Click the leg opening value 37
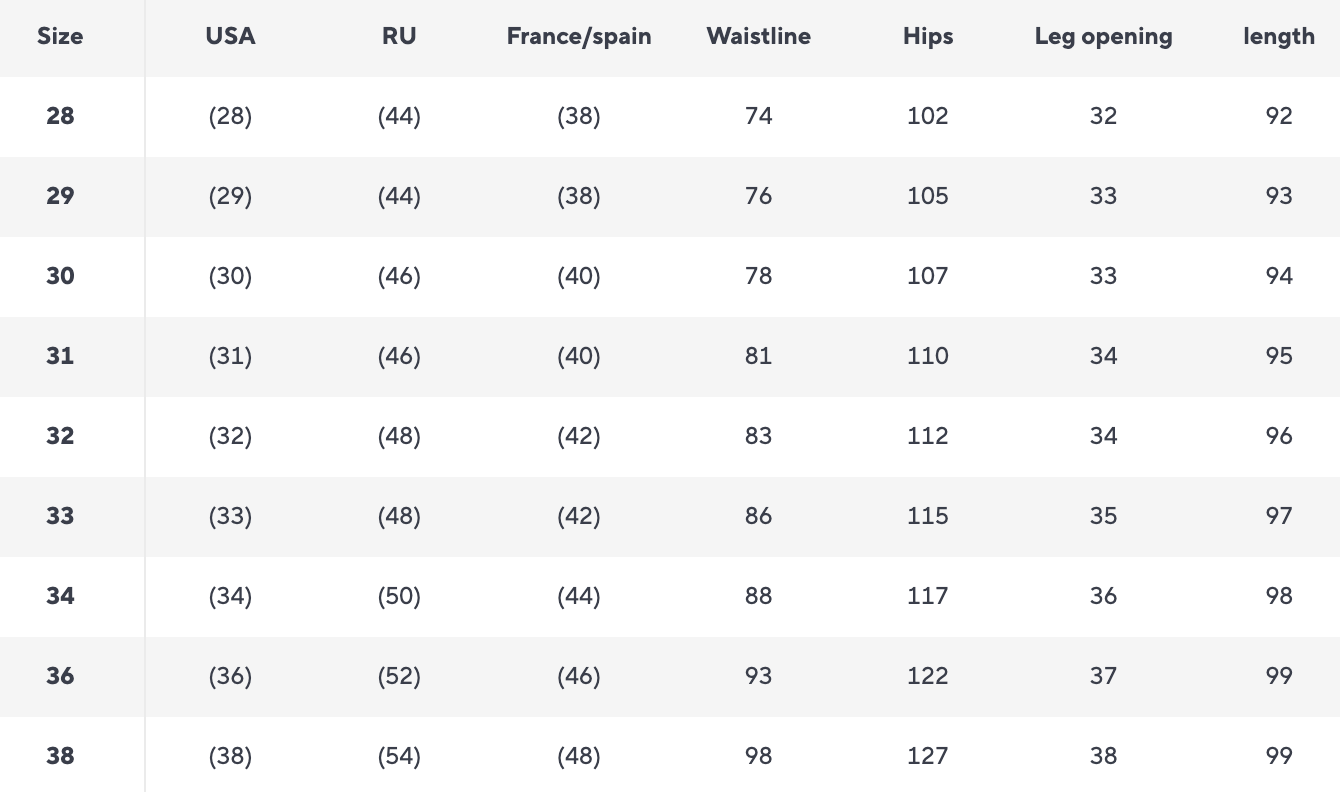The height and width of the screenshot is (792, 1340). [x=1103, y=676]
